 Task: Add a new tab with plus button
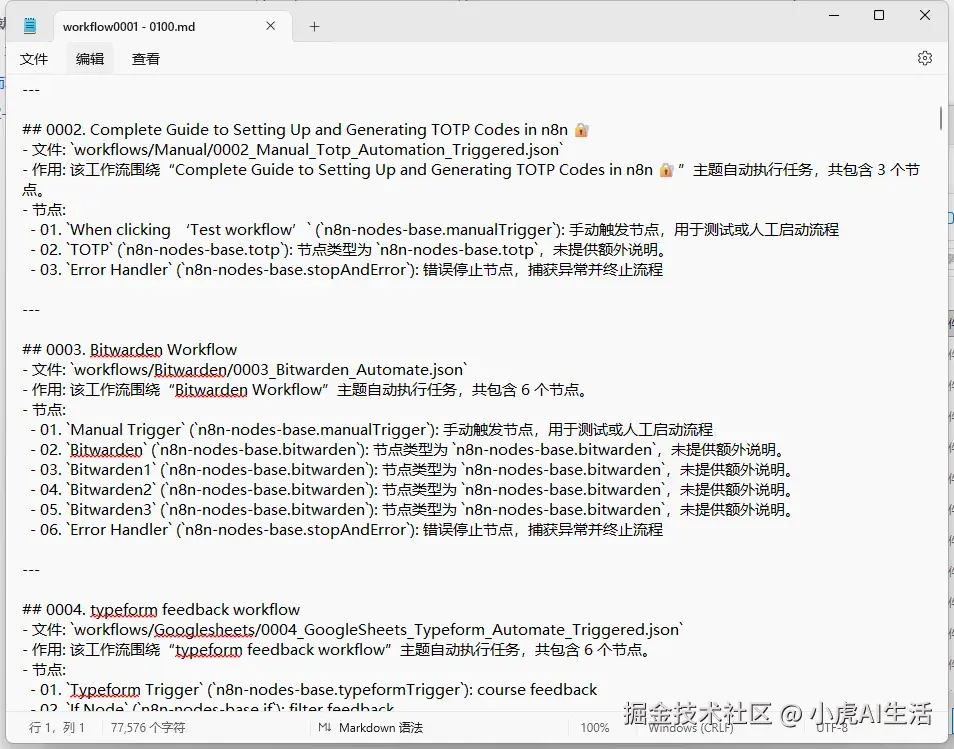point(315,26)
